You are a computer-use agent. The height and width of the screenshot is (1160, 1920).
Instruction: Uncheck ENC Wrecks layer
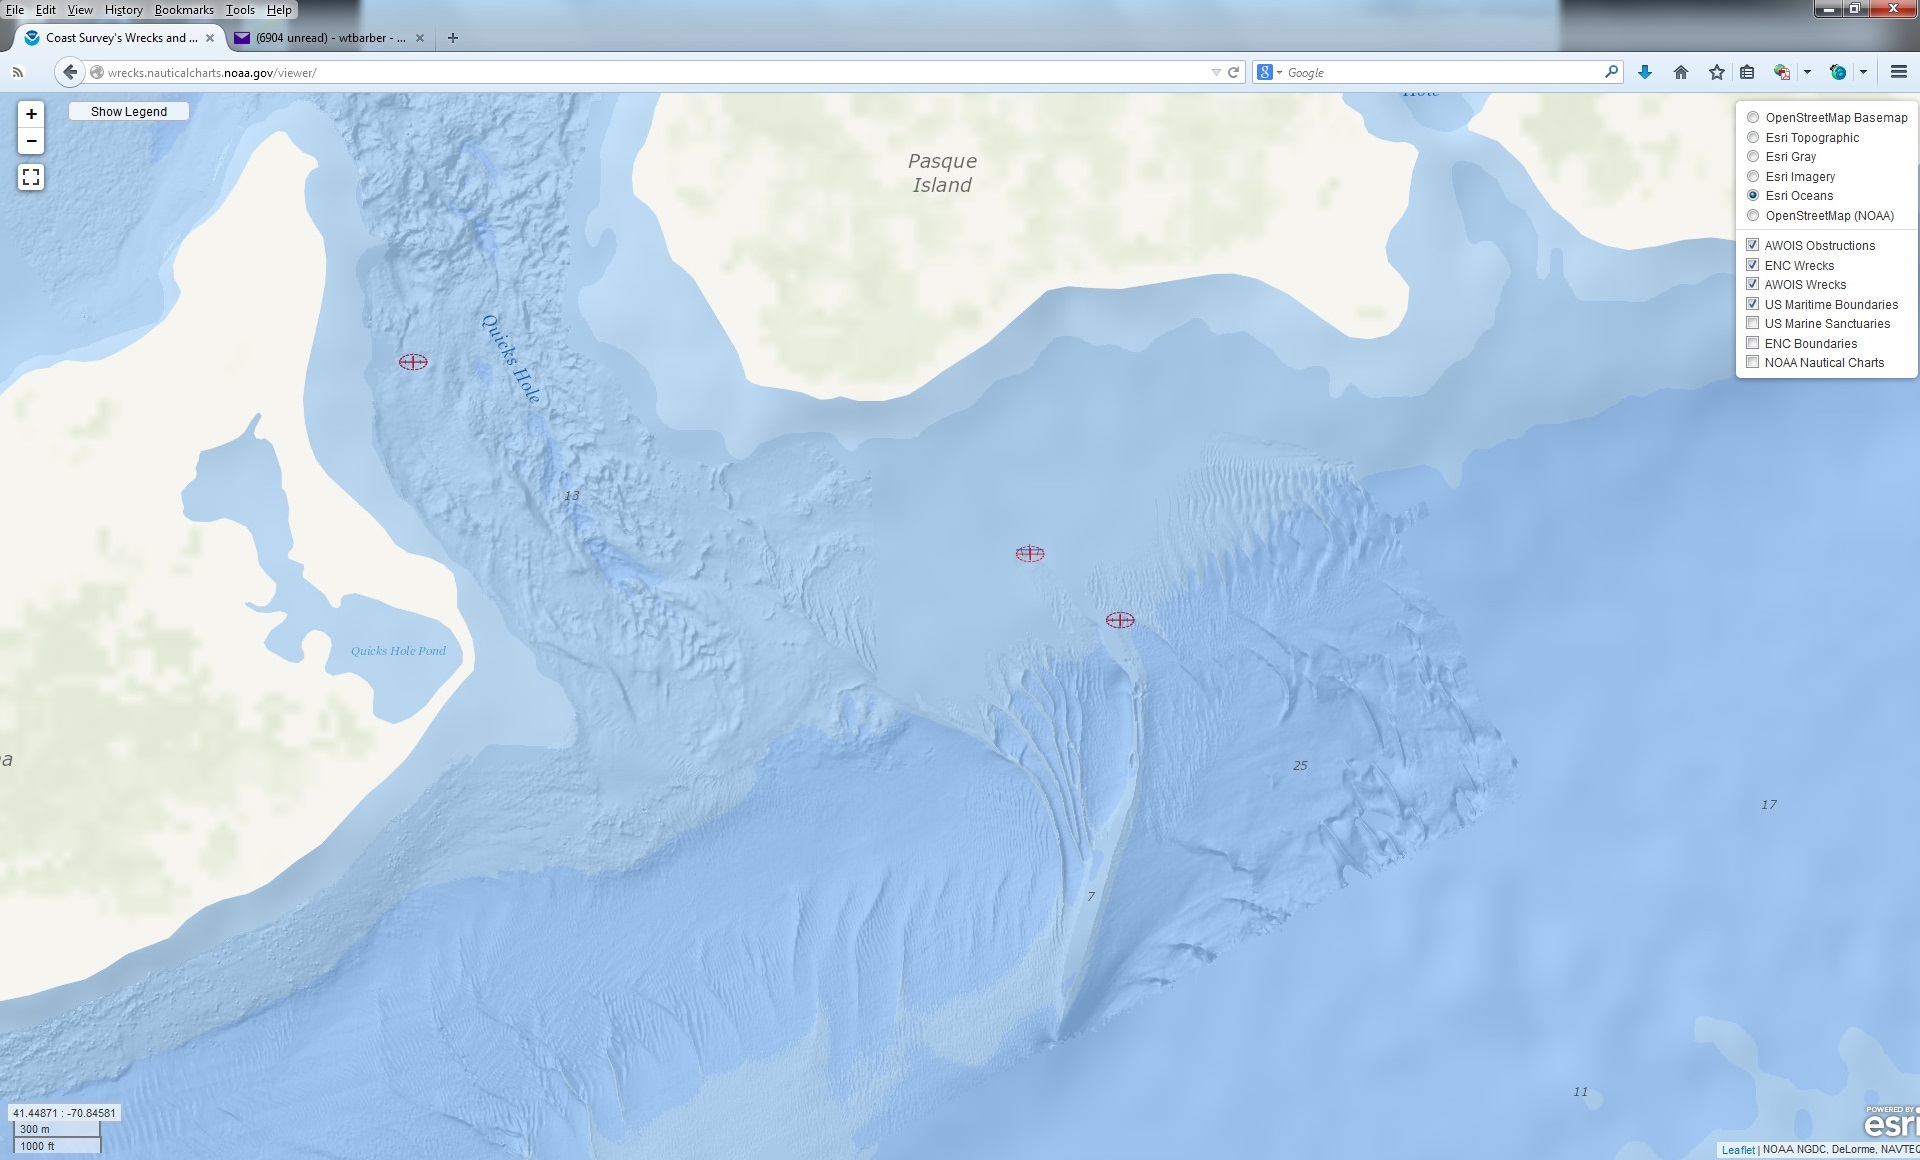(x=1752, y=265)
